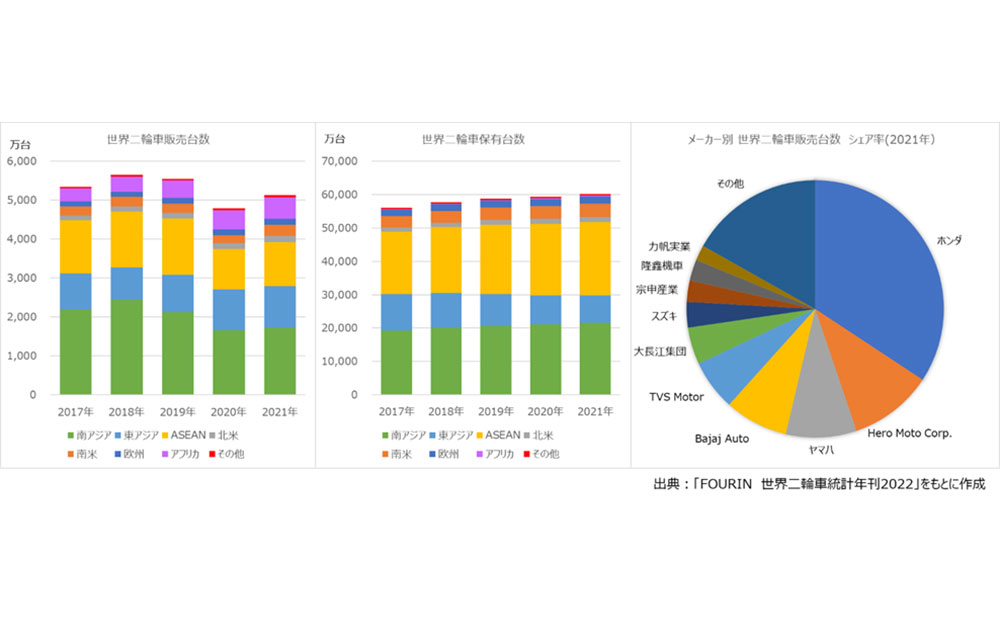Select the orange 南米 swatch in sales chart legend

(x=68, y=453)
